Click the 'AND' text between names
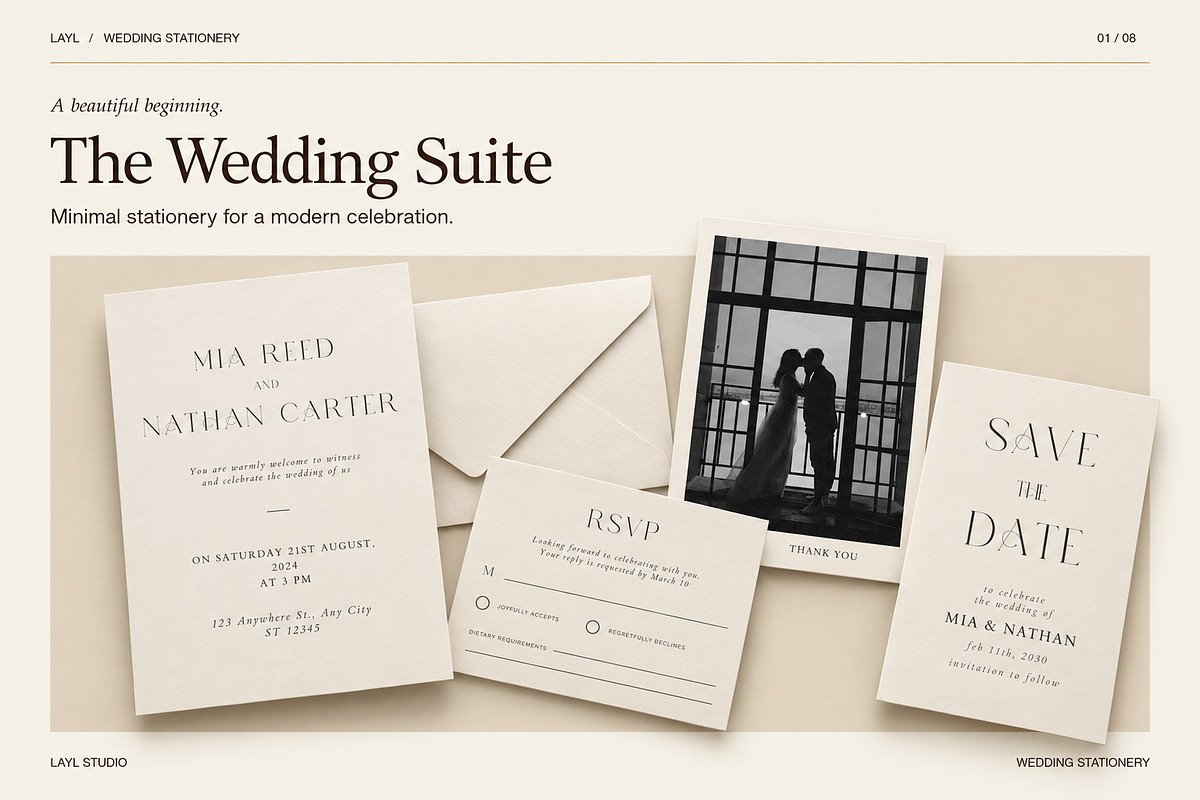 (x=266, y=384)
